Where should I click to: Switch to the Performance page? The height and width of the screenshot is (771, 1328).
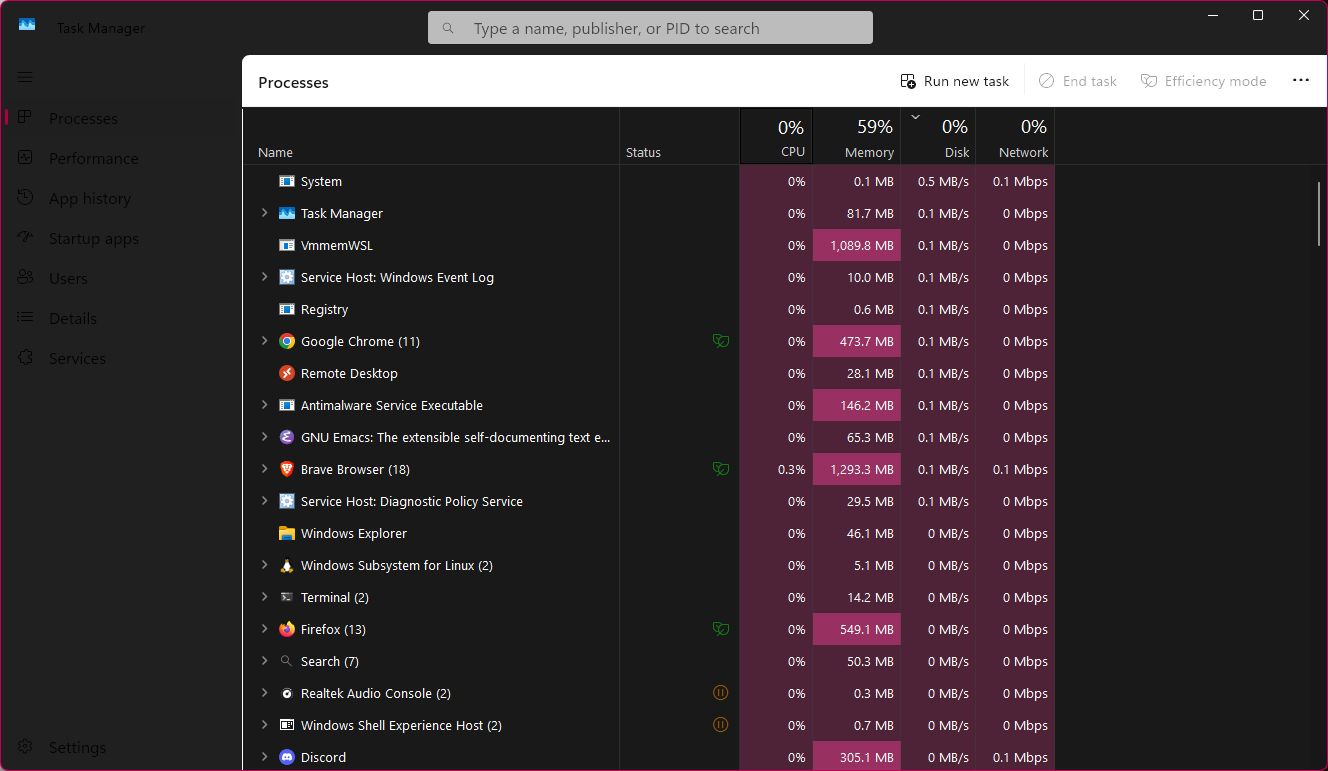pyautogui.click(x=121, y=158)
